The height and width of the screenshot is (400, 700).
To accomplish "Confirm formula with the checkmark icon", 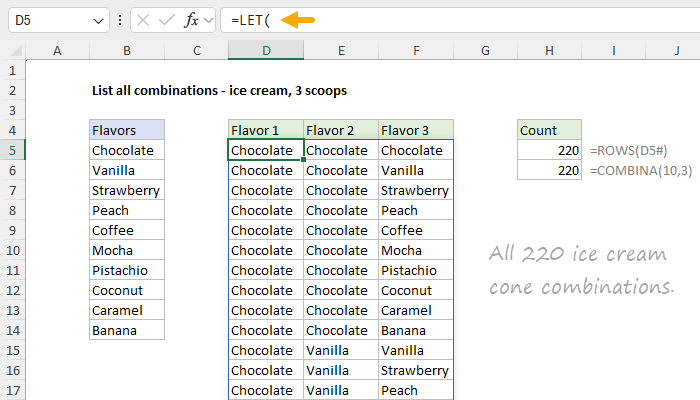I will 167,21.
